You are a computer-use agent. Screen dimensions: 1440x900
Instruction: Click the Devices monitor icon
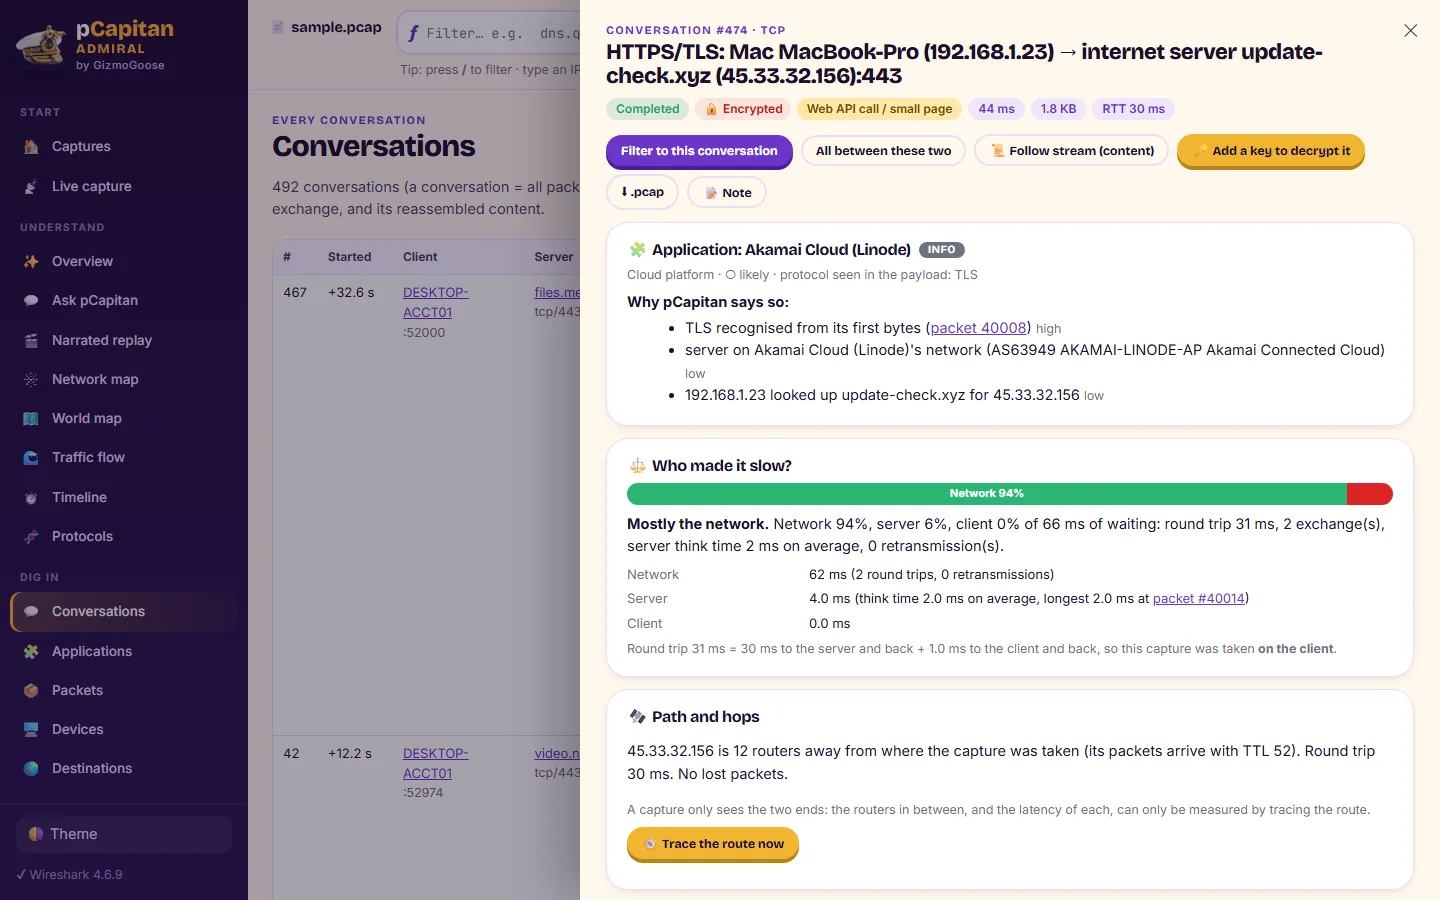point(31,730)
